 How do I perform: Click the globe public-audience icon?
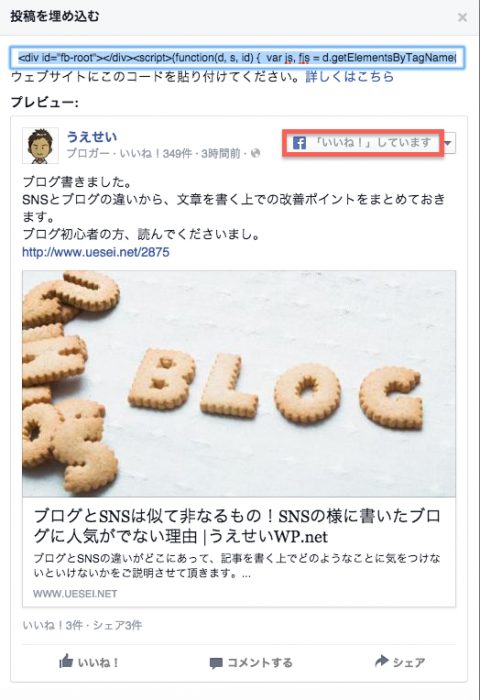[255, 154]
